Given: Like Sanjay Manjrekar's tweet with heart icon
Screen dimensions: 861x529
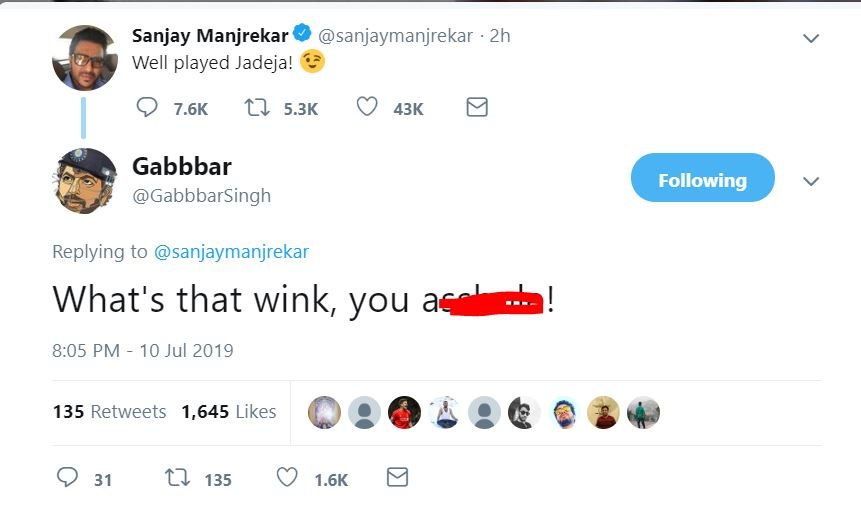Looking at the screenshot, I should click(367, 107).
